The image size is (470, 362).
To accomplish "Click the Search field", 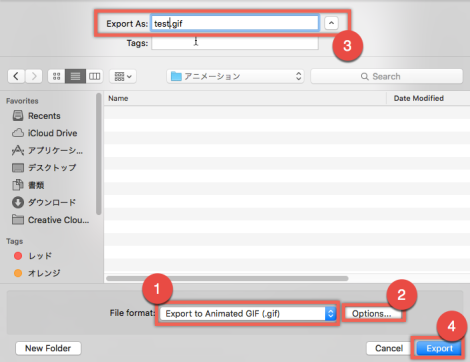I will click(x=387, y=76).
